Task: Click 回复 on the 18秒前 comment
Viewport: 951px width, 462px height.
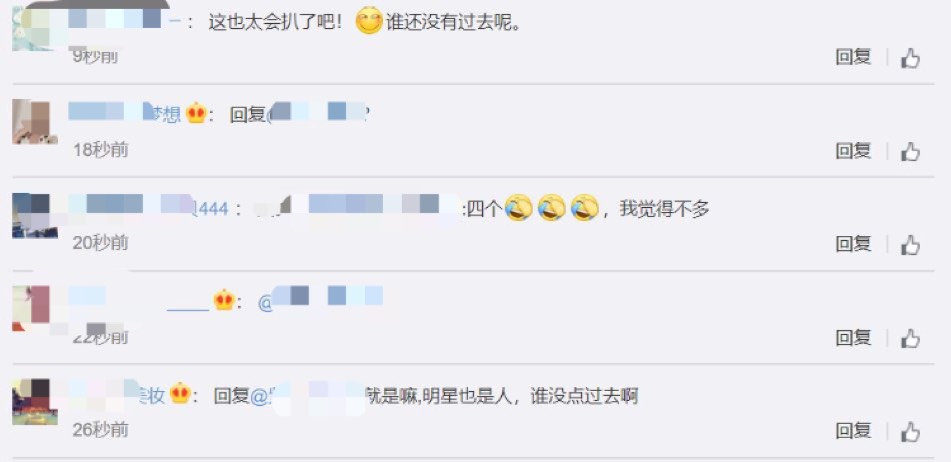Action: point(853,150)
